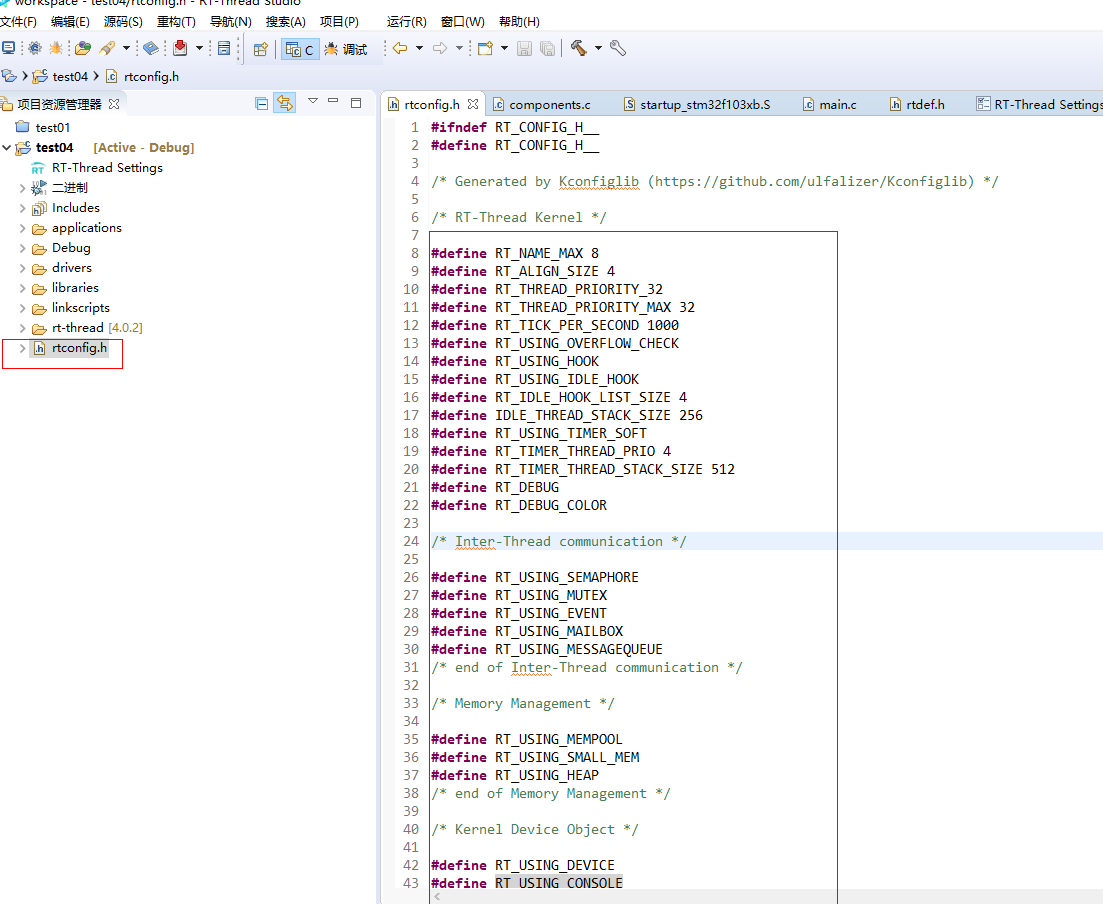Click the red download-arrow flash icon
Screen dimensions: 1103x904
tap(180, 48)
